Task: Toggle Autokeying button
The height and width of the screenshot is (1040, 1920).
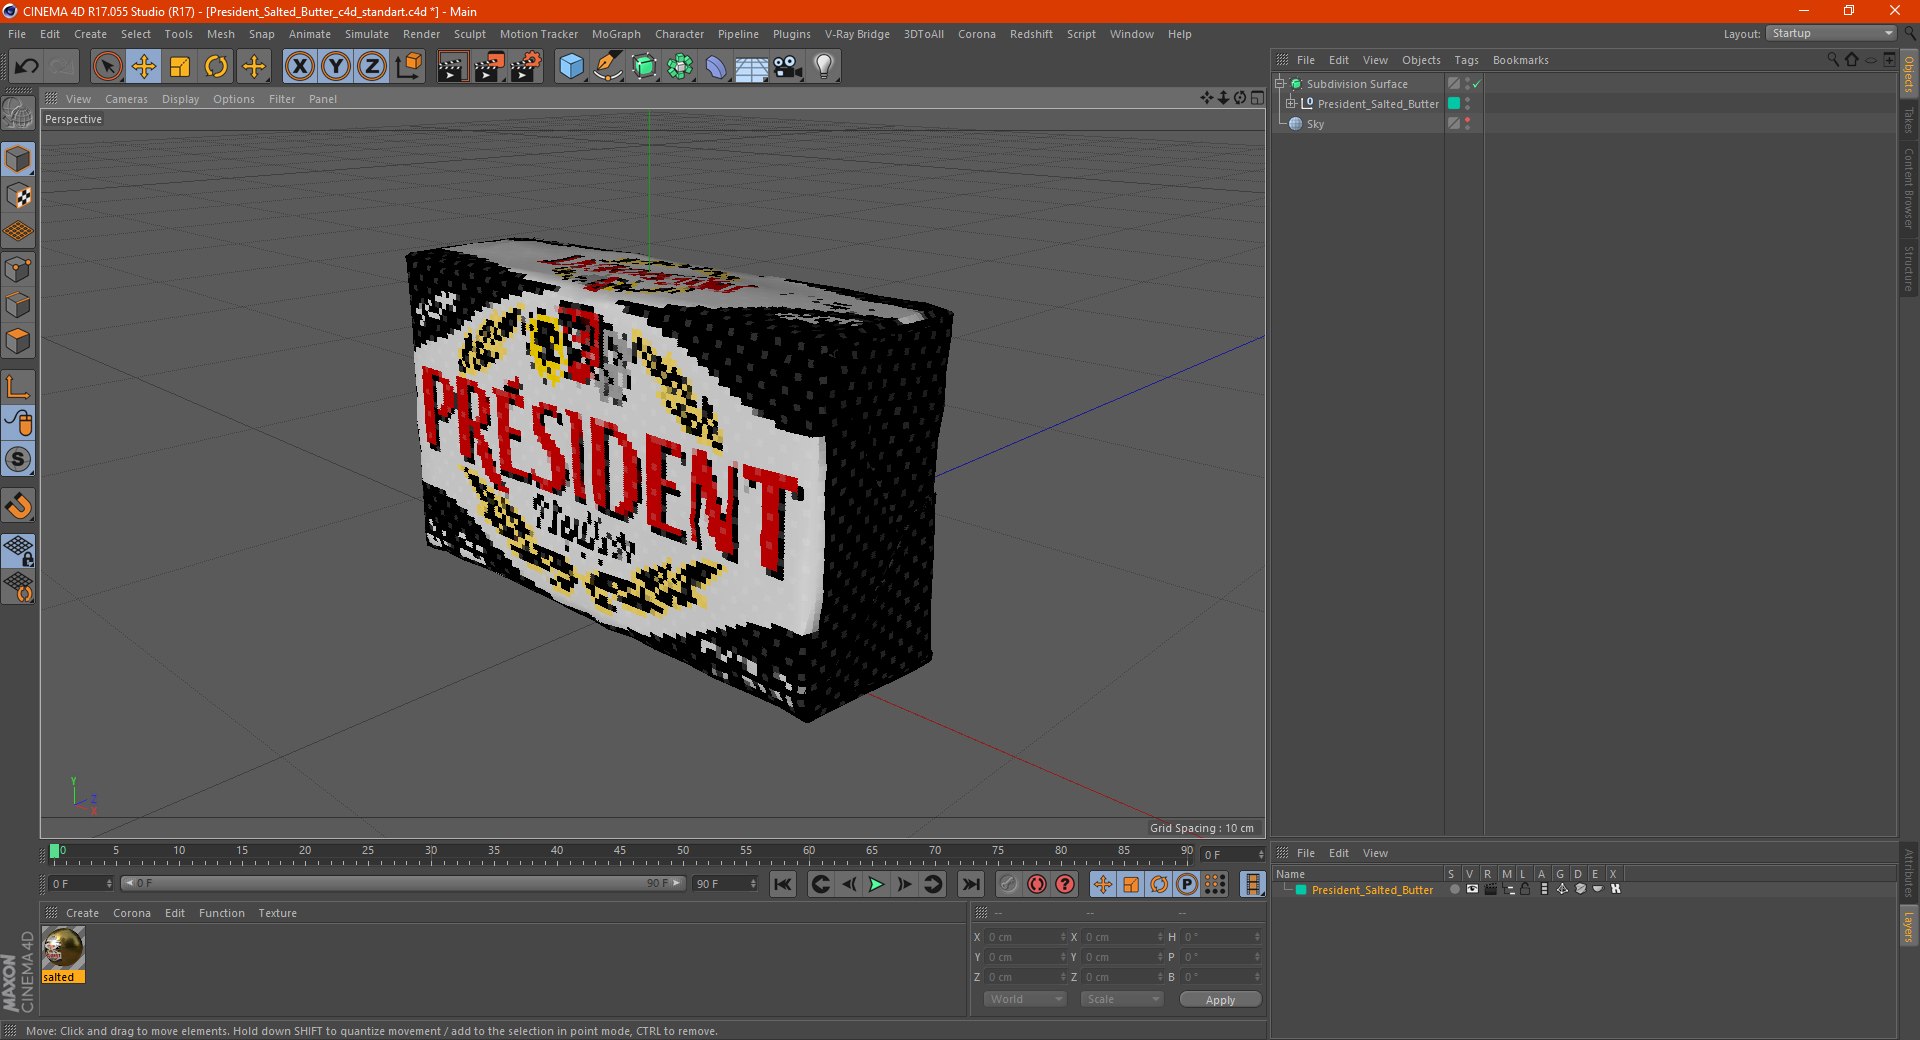Action: [1037, 884]
